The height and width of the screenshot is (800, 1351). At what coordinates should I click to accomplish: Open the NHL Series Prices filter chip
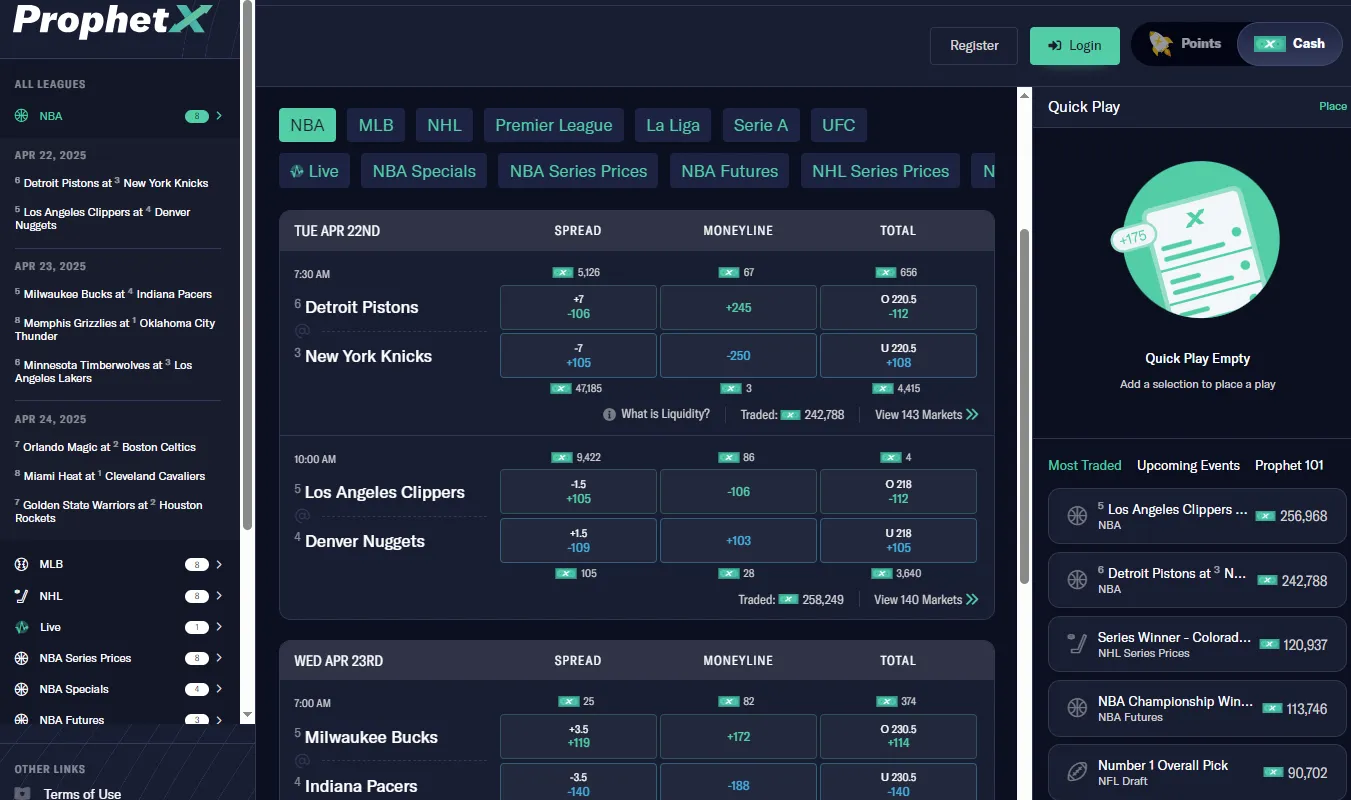(x=881, y=171)
